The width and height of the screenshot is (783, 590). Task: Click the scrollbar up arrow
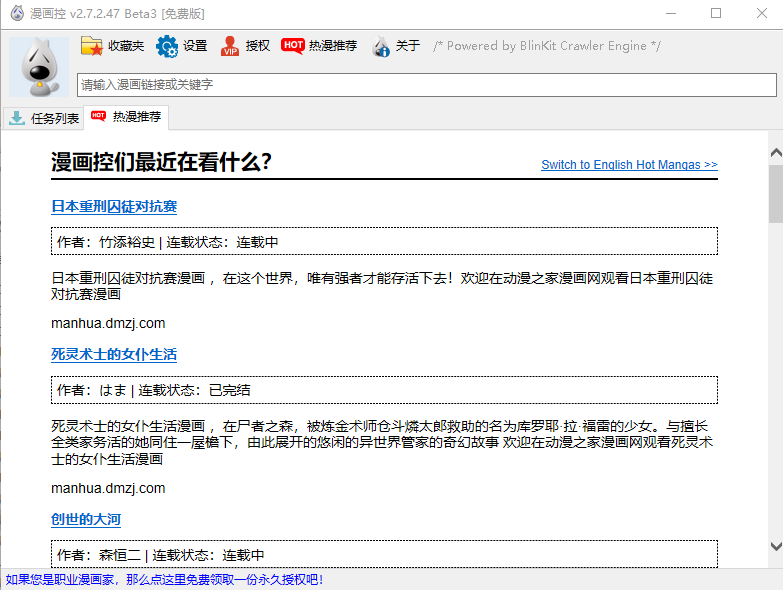pos(775,152)
